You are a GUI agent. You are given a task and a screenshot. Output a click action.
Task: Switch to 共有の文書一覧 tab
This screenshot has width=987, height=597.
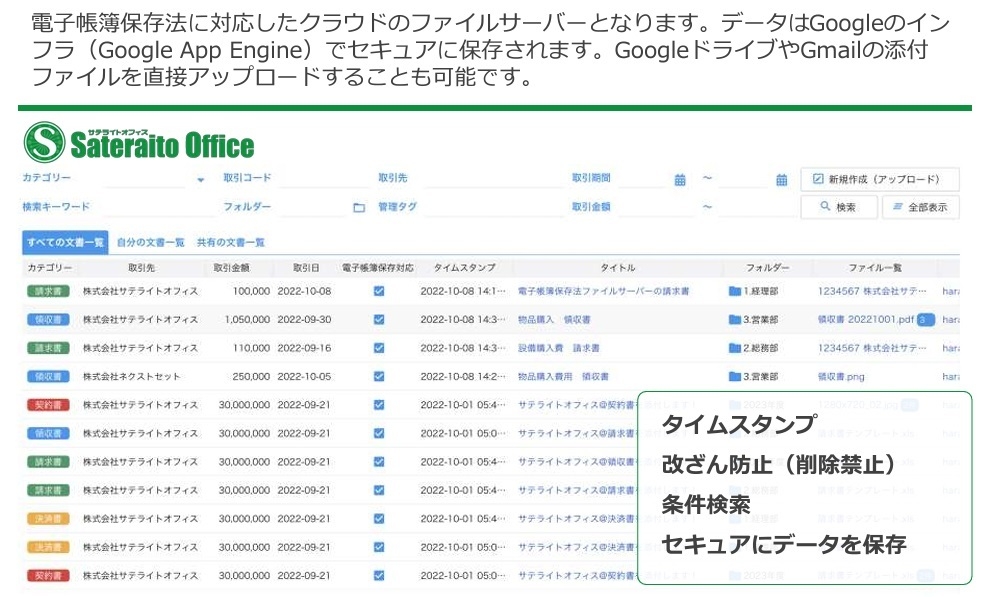click(230, 243)
